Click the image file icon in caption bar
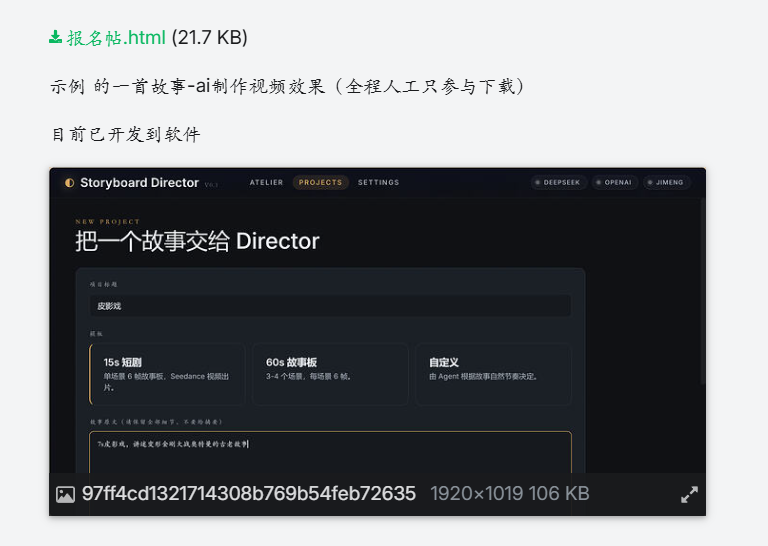The width and height of the screenshot is (768, 546). 66,495
